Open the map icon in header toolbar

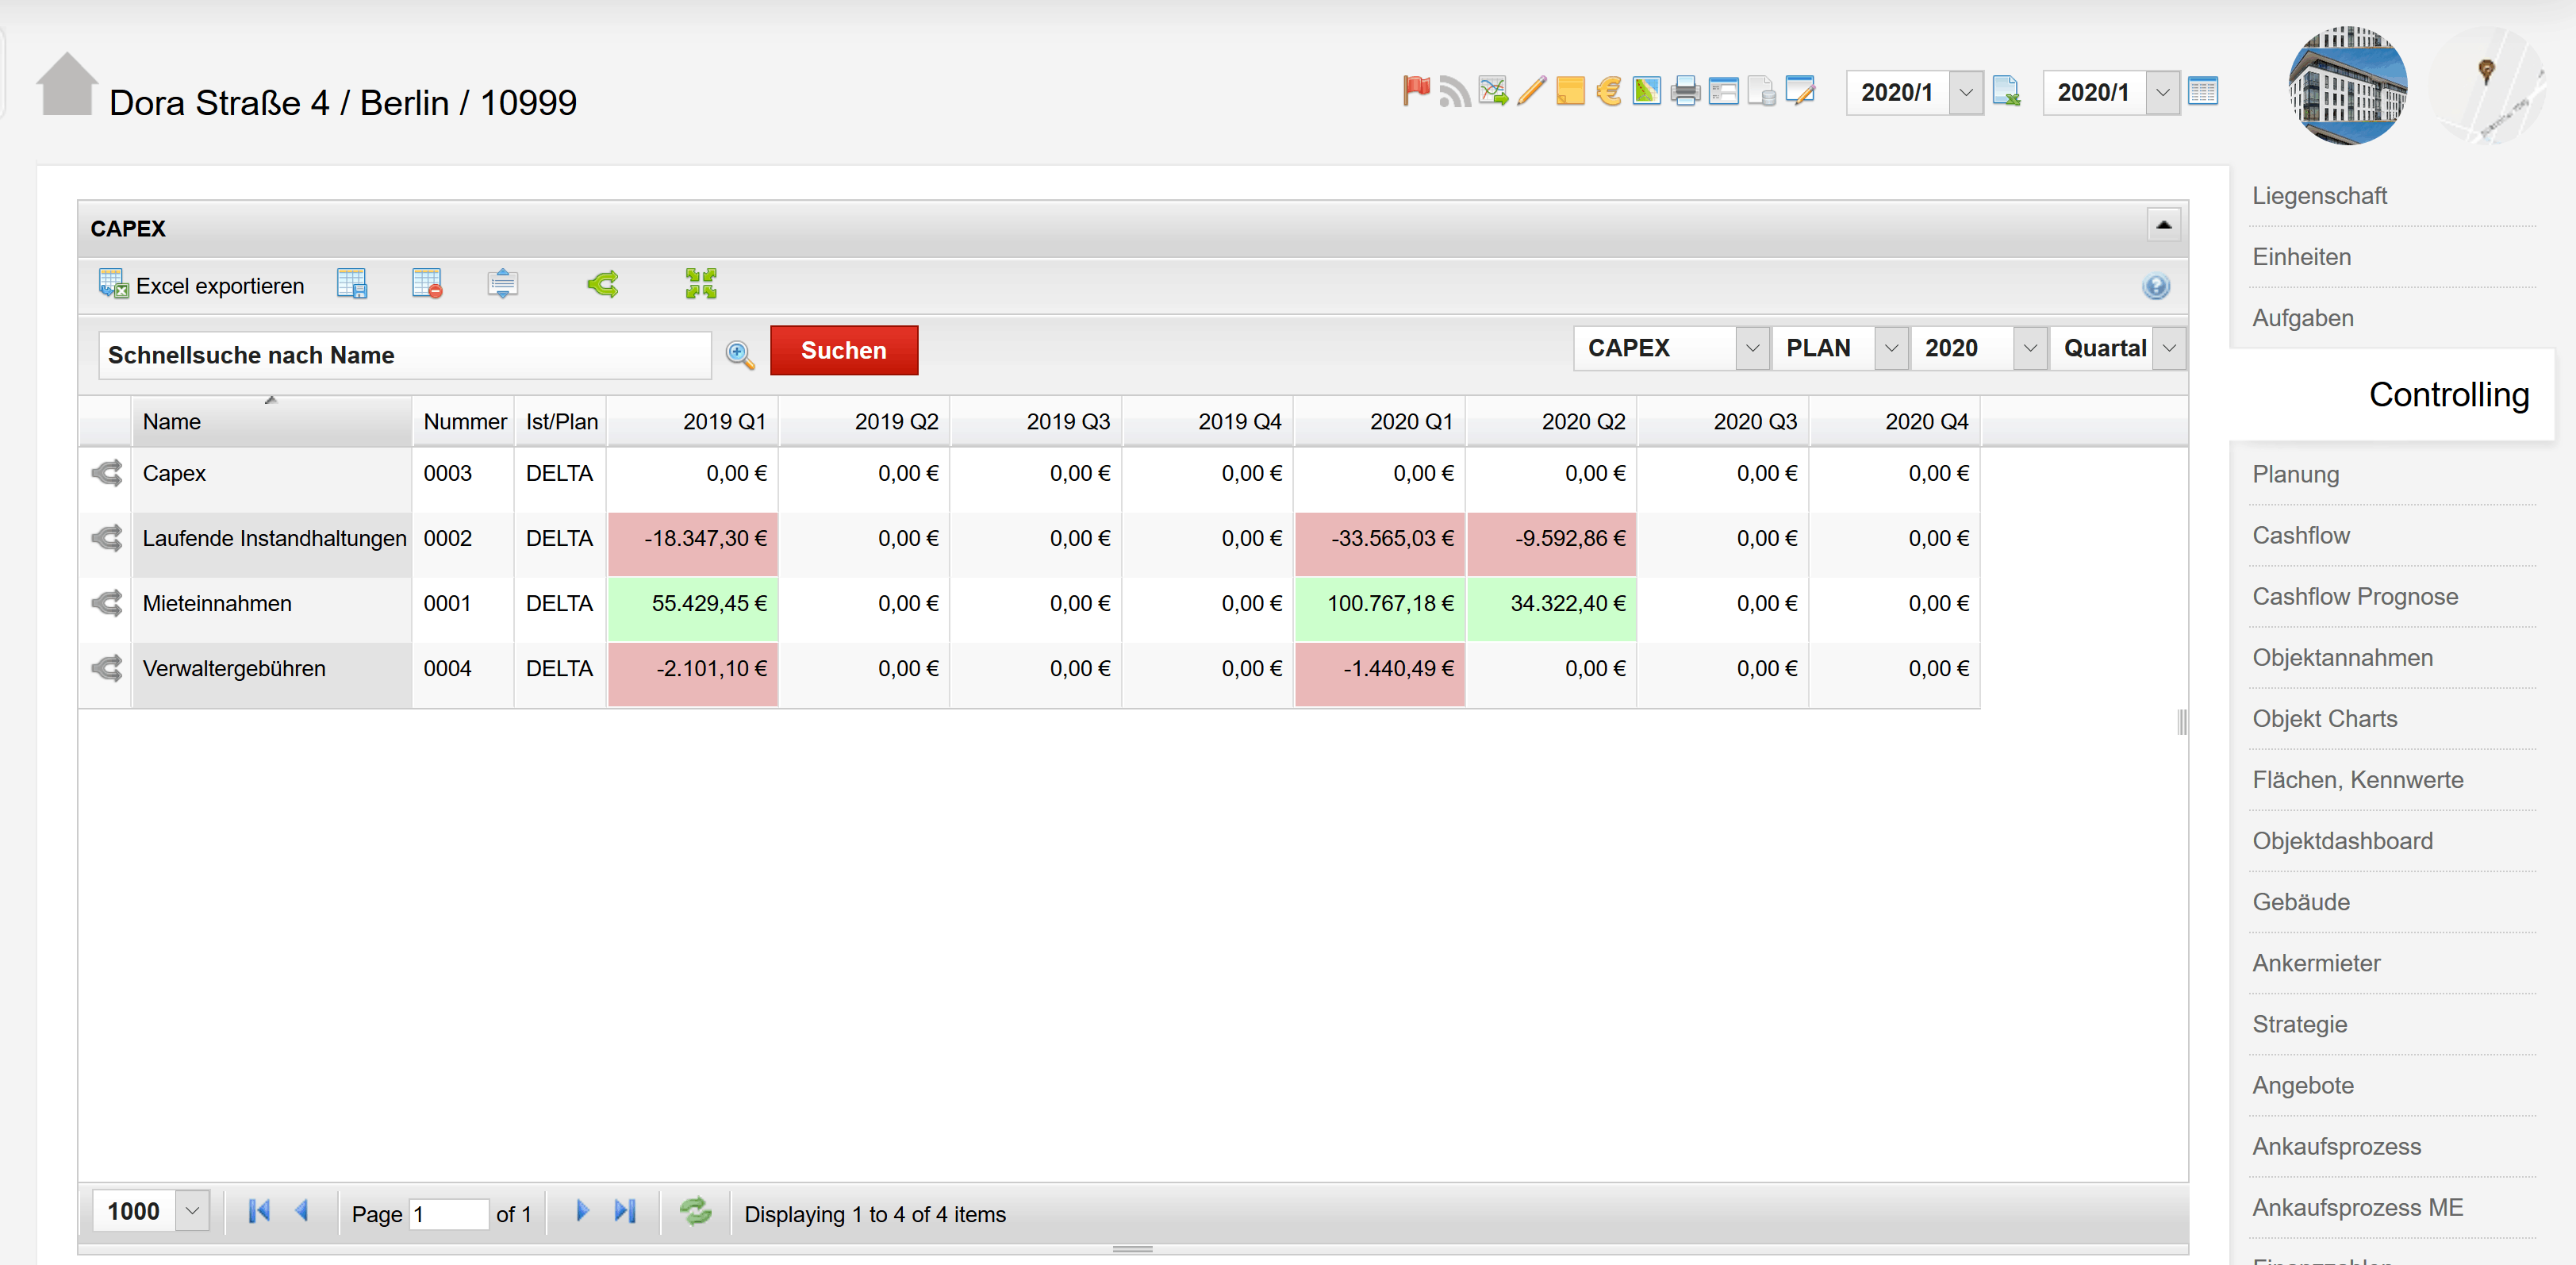(1646, 92)
